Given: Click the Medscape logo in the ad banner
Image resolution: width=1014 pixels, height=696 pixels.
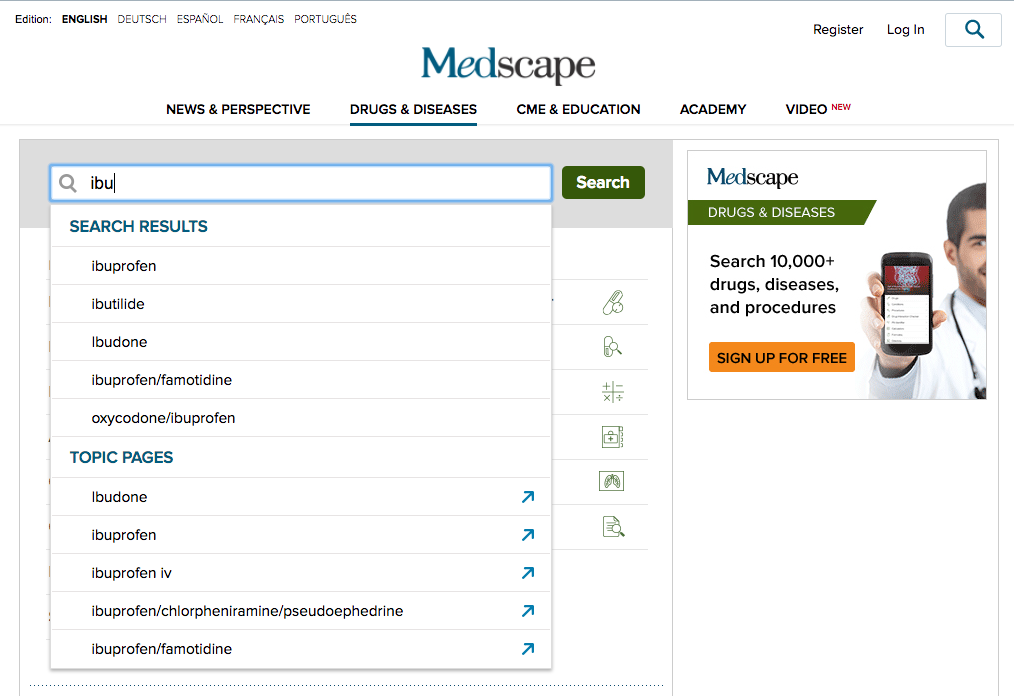Looking at the screenshot, I should pyautogui.click(x=752, y=177).
